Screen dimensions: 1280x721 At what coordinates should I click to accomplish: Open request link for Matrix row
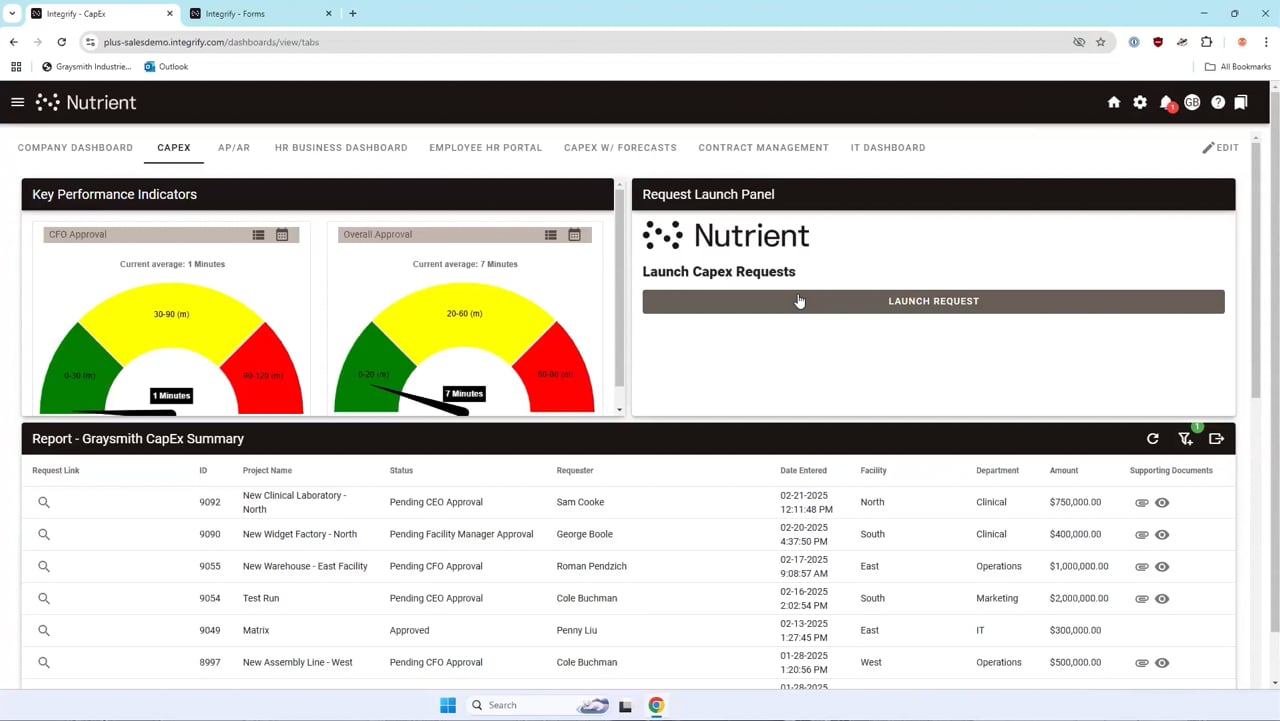click(44, 630)
